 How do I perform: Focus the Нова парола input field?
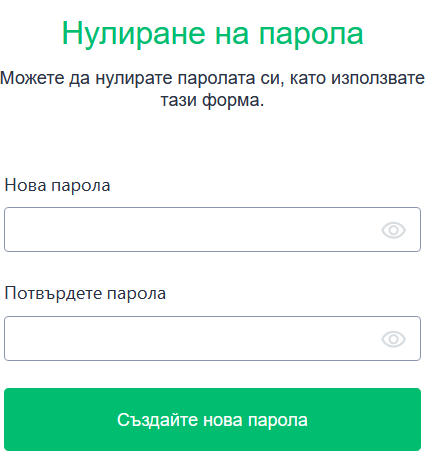(212, 230)
